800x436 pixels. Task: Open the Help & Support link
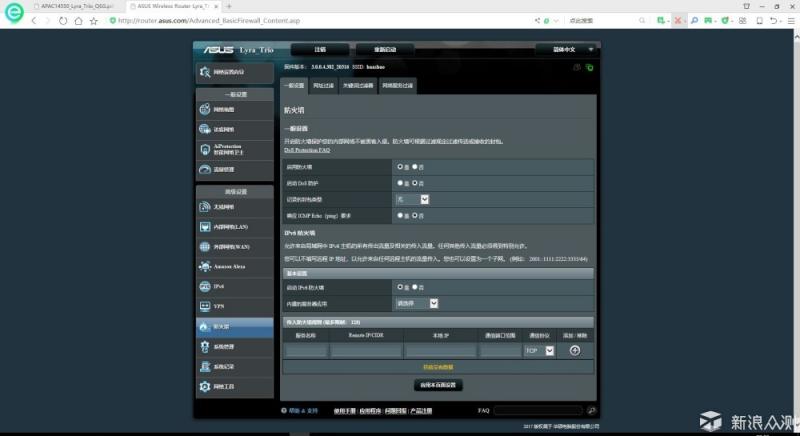pos(303,411)
